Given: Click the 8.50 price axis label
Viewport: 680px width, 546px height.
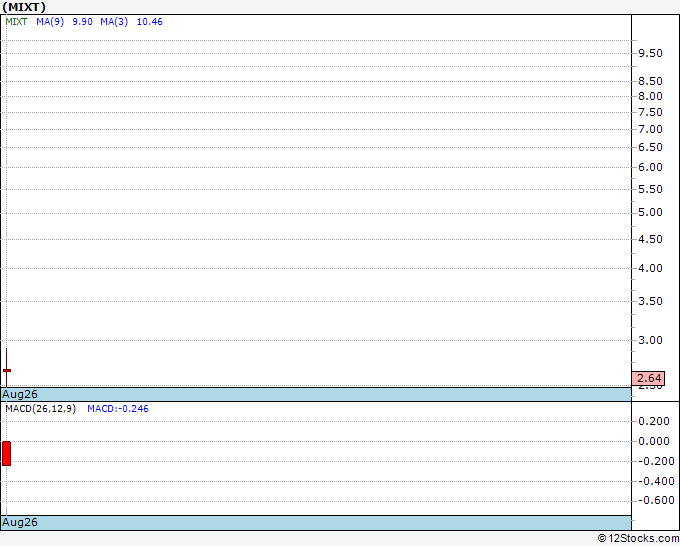Looking at the screenshot, I should (x=651, y=81).
